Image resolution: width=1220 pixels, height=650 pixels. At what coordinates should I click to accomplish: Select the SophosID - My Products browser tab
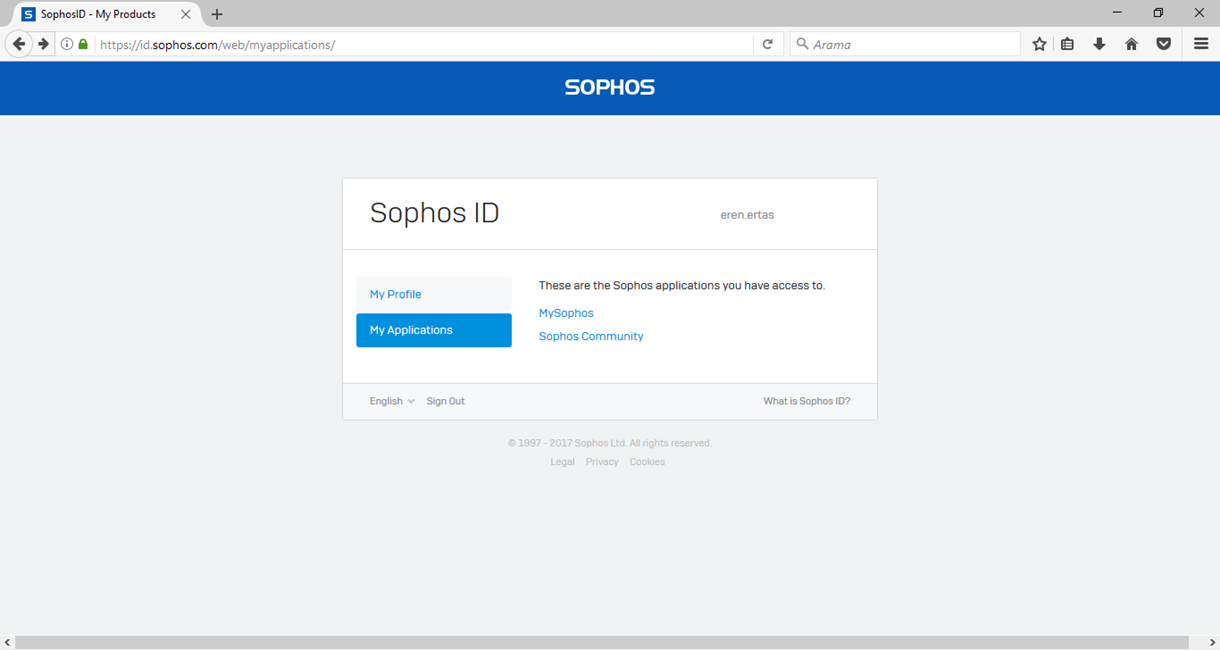[x=107, y=14]
